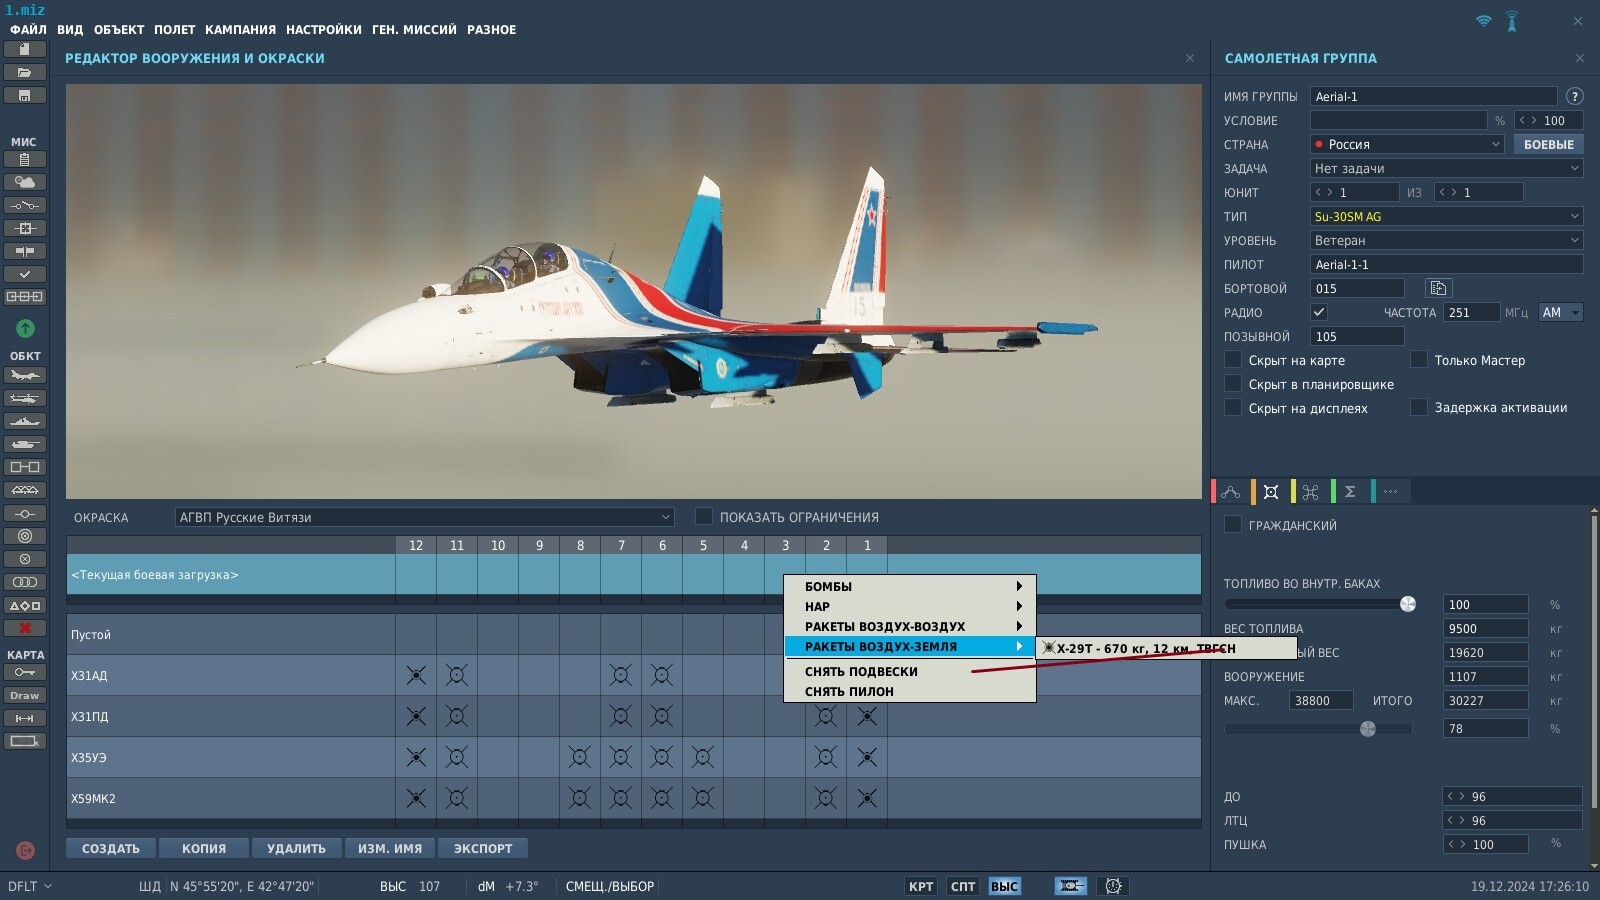Screen dimensions: 1600x900
Task: Expand the ТИП aircraft type dropdown
Action: tap(1447, 216)
